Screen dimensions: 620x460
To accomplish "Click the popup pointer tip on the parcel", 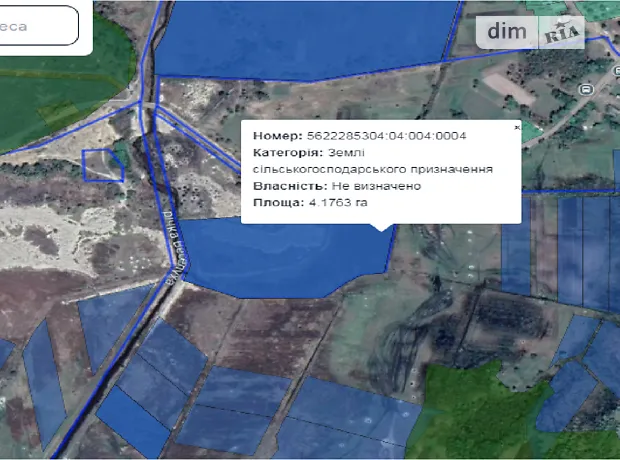I will pos(378,229).
